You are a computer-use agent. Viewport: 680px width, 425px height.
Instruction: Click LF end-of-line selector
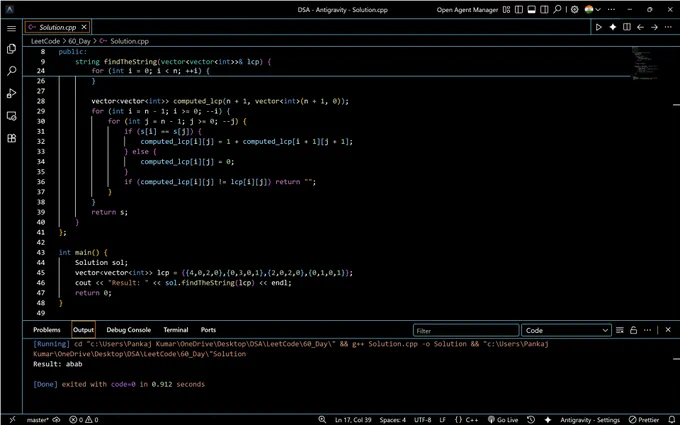pyautogui.click(x=442, y=420)
